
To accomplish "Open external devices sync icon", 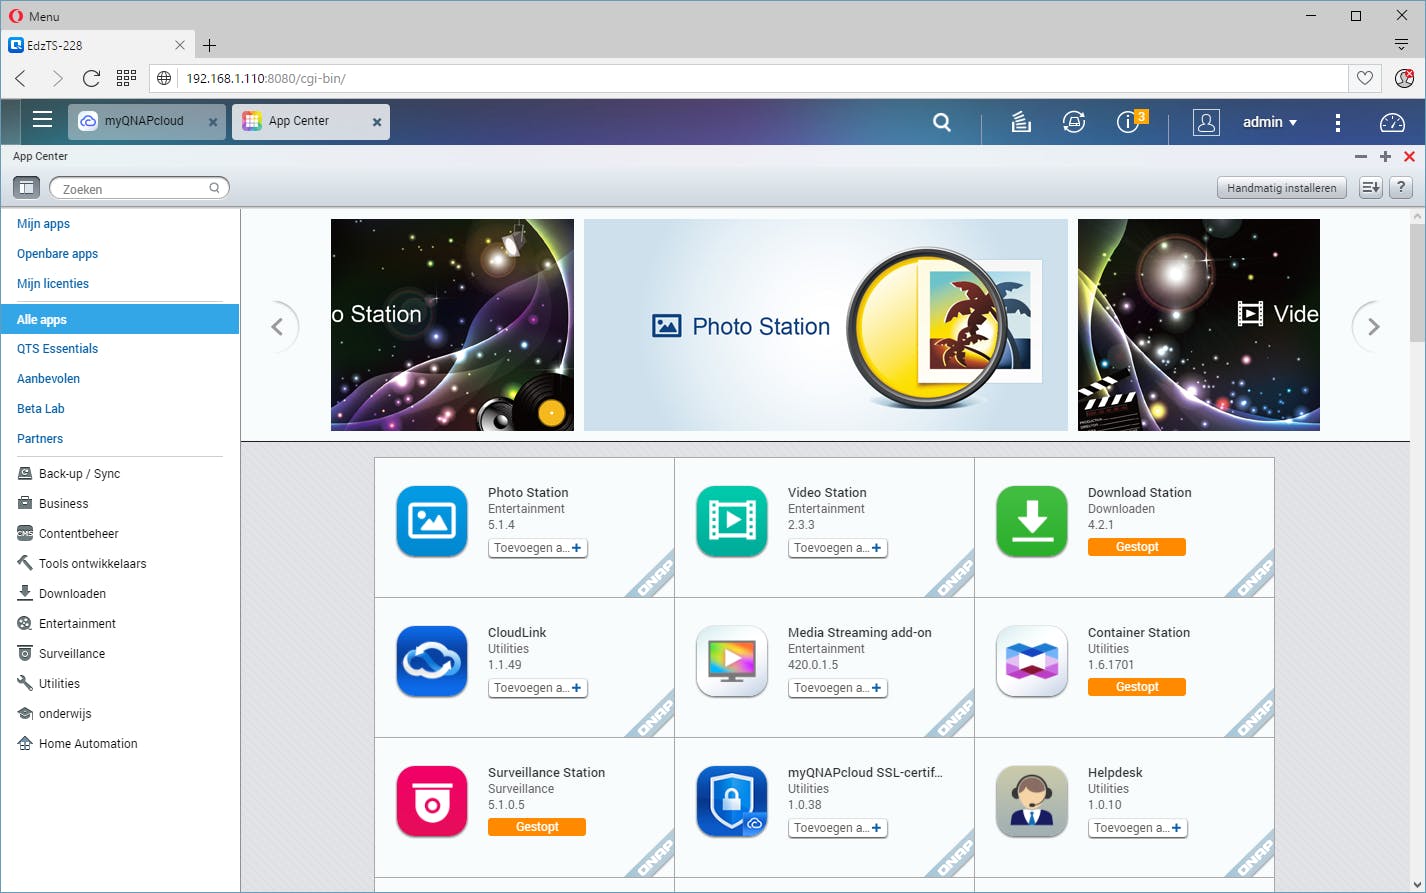I will pyautogui.click(x=1074, y=122).
